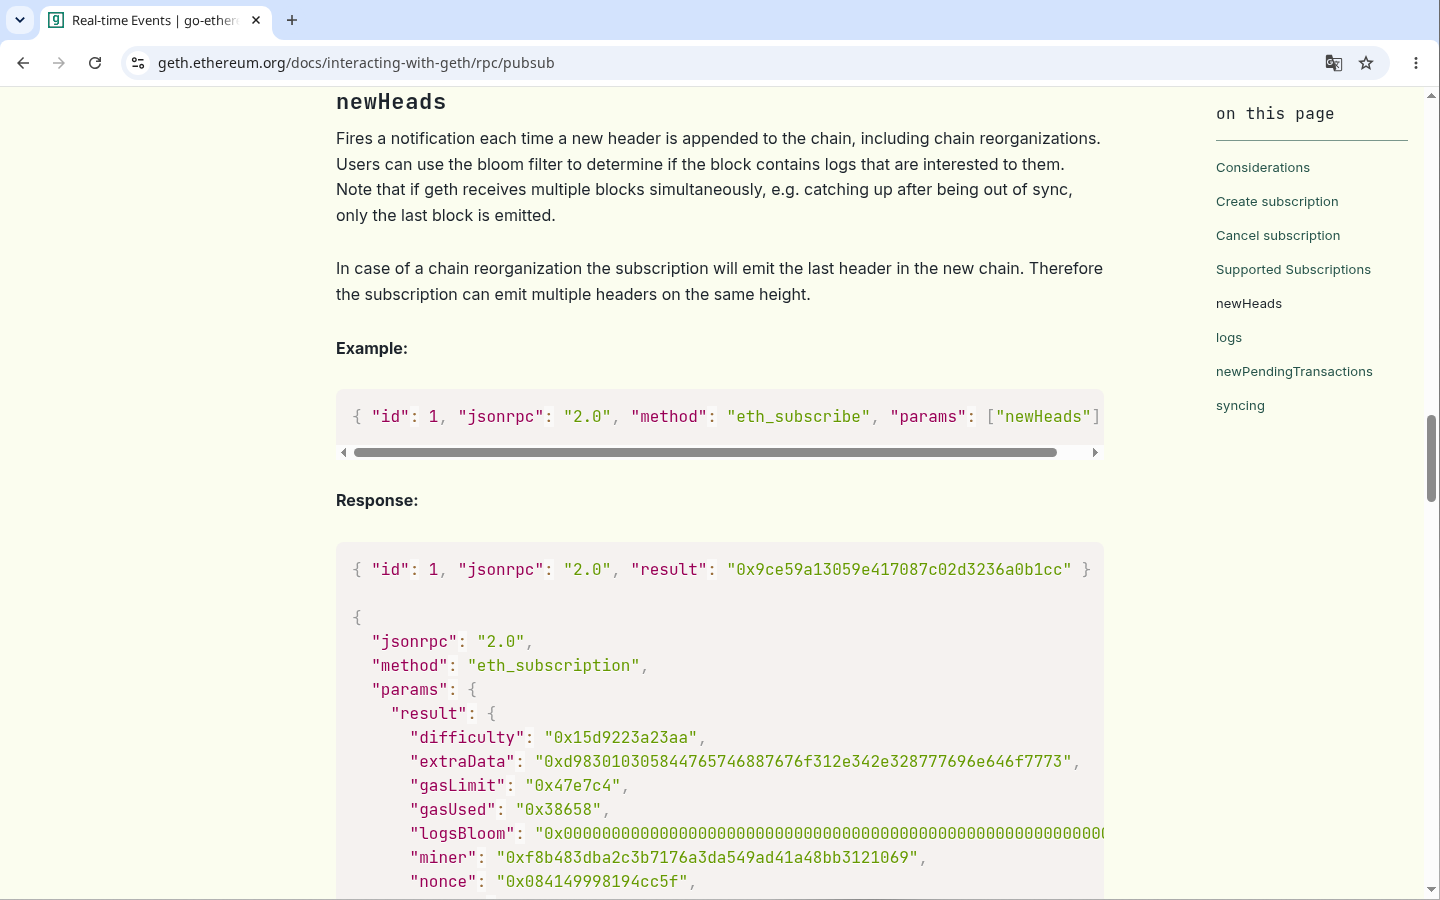The image size is (1440, 900).
Task: Go to the newPendingTransactions section link
Action: (x=1294, y=371)
